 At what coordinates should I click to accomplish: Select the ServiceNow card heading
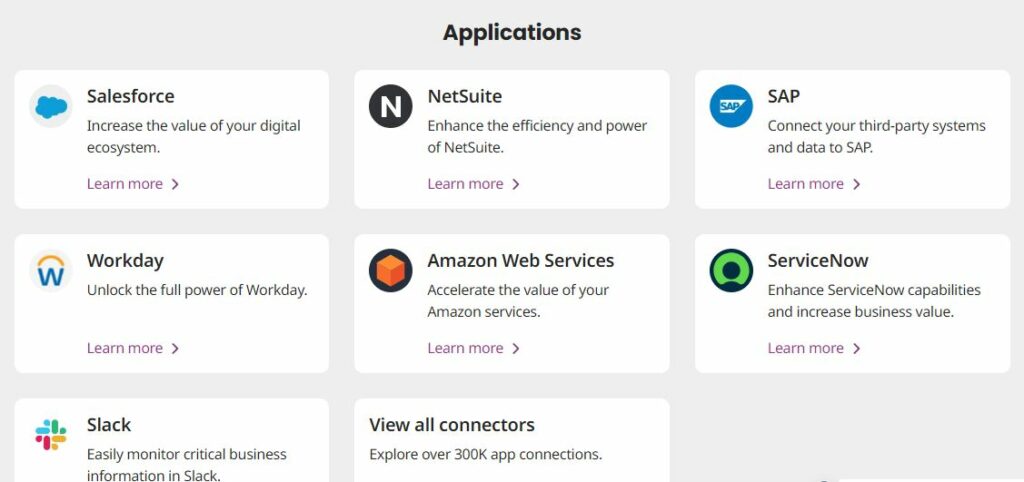pos(818,261)
